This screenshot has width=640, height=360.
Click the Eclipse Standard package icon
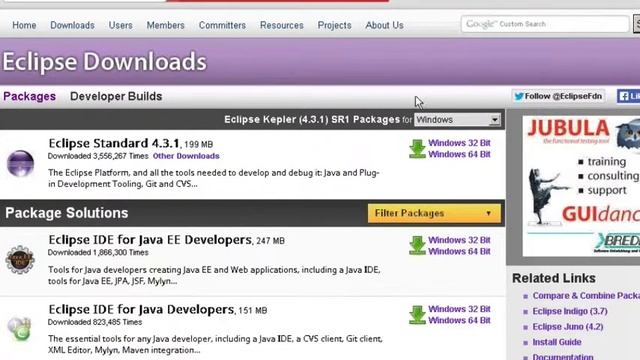pyautogui.click(x=20, y=163)
